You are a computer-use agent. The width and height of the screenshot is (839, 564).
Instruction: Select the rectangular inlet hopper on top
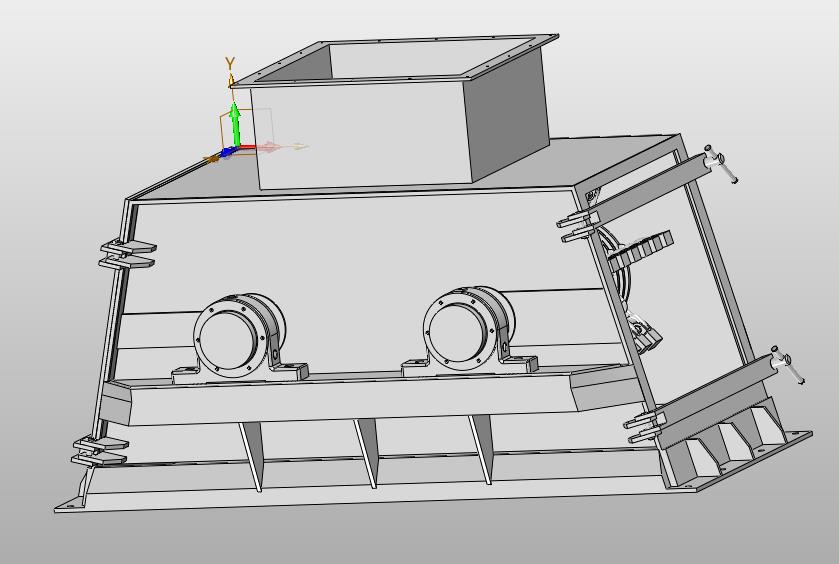click(x=396, y=112)
